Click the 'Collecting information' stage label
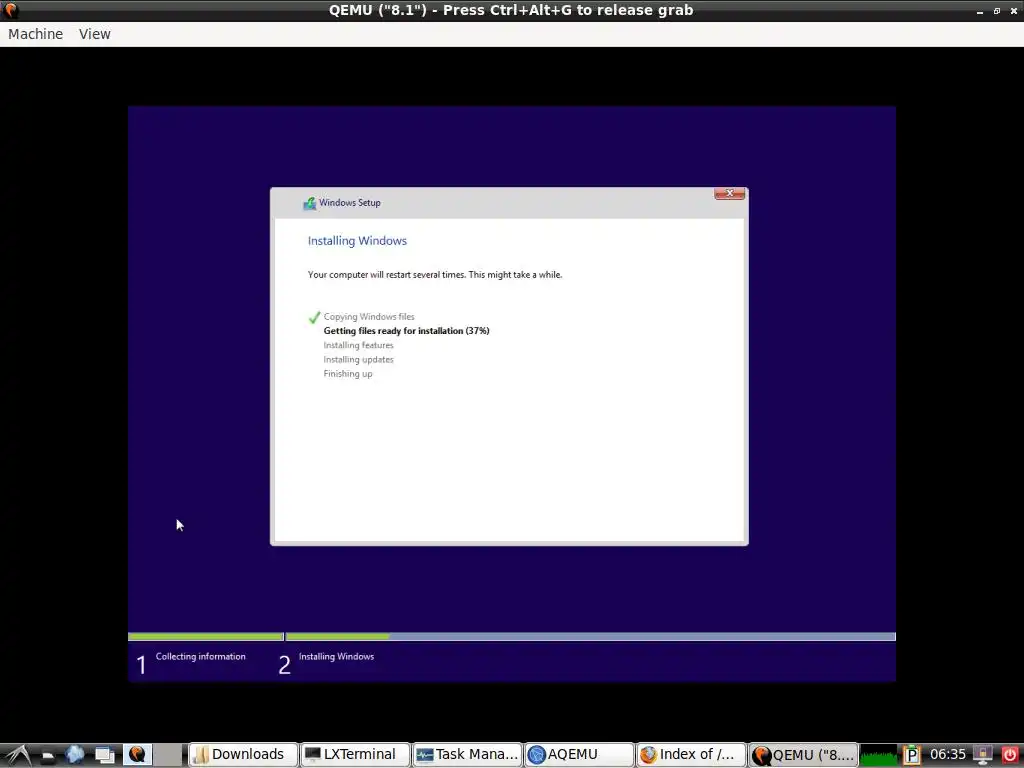The image size is (1024, 768). pyautogui.click(x=200, y=657)
